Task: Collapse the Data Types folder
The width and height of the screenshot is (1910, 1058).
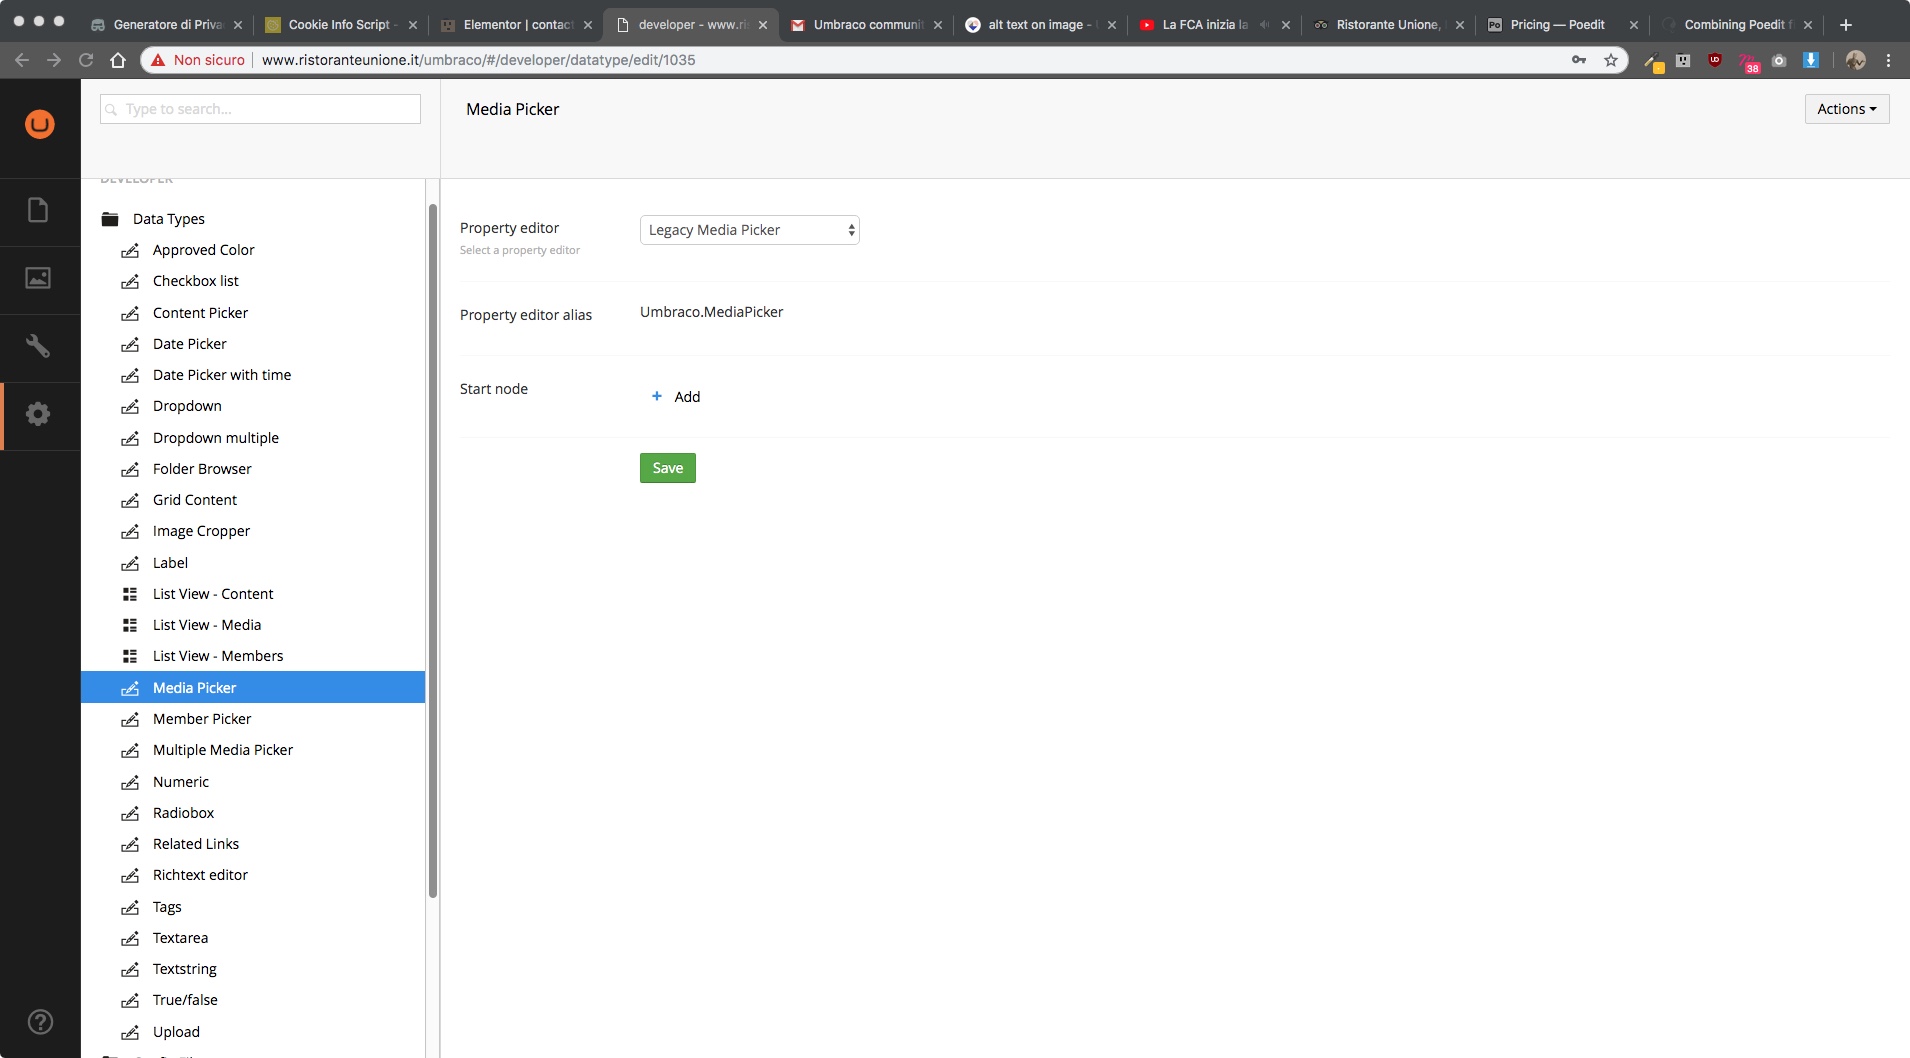Action: pyautogui.click(x=110, y=219)
